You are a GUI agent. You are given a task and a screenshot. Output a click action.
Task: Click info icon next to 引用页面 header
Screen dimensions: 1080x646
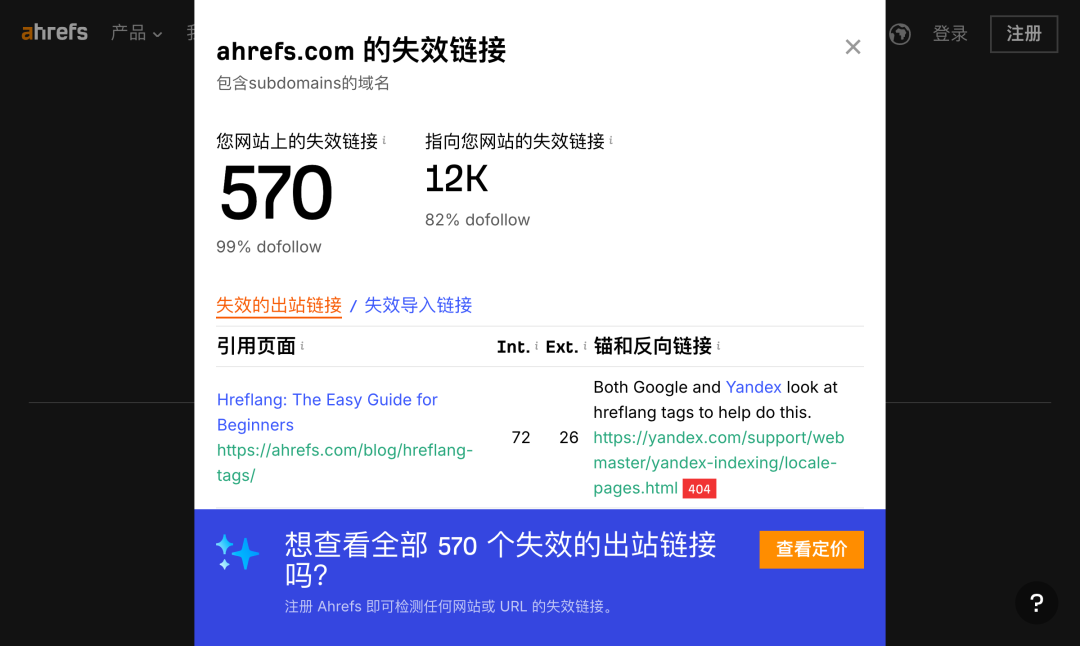point(302,346)
